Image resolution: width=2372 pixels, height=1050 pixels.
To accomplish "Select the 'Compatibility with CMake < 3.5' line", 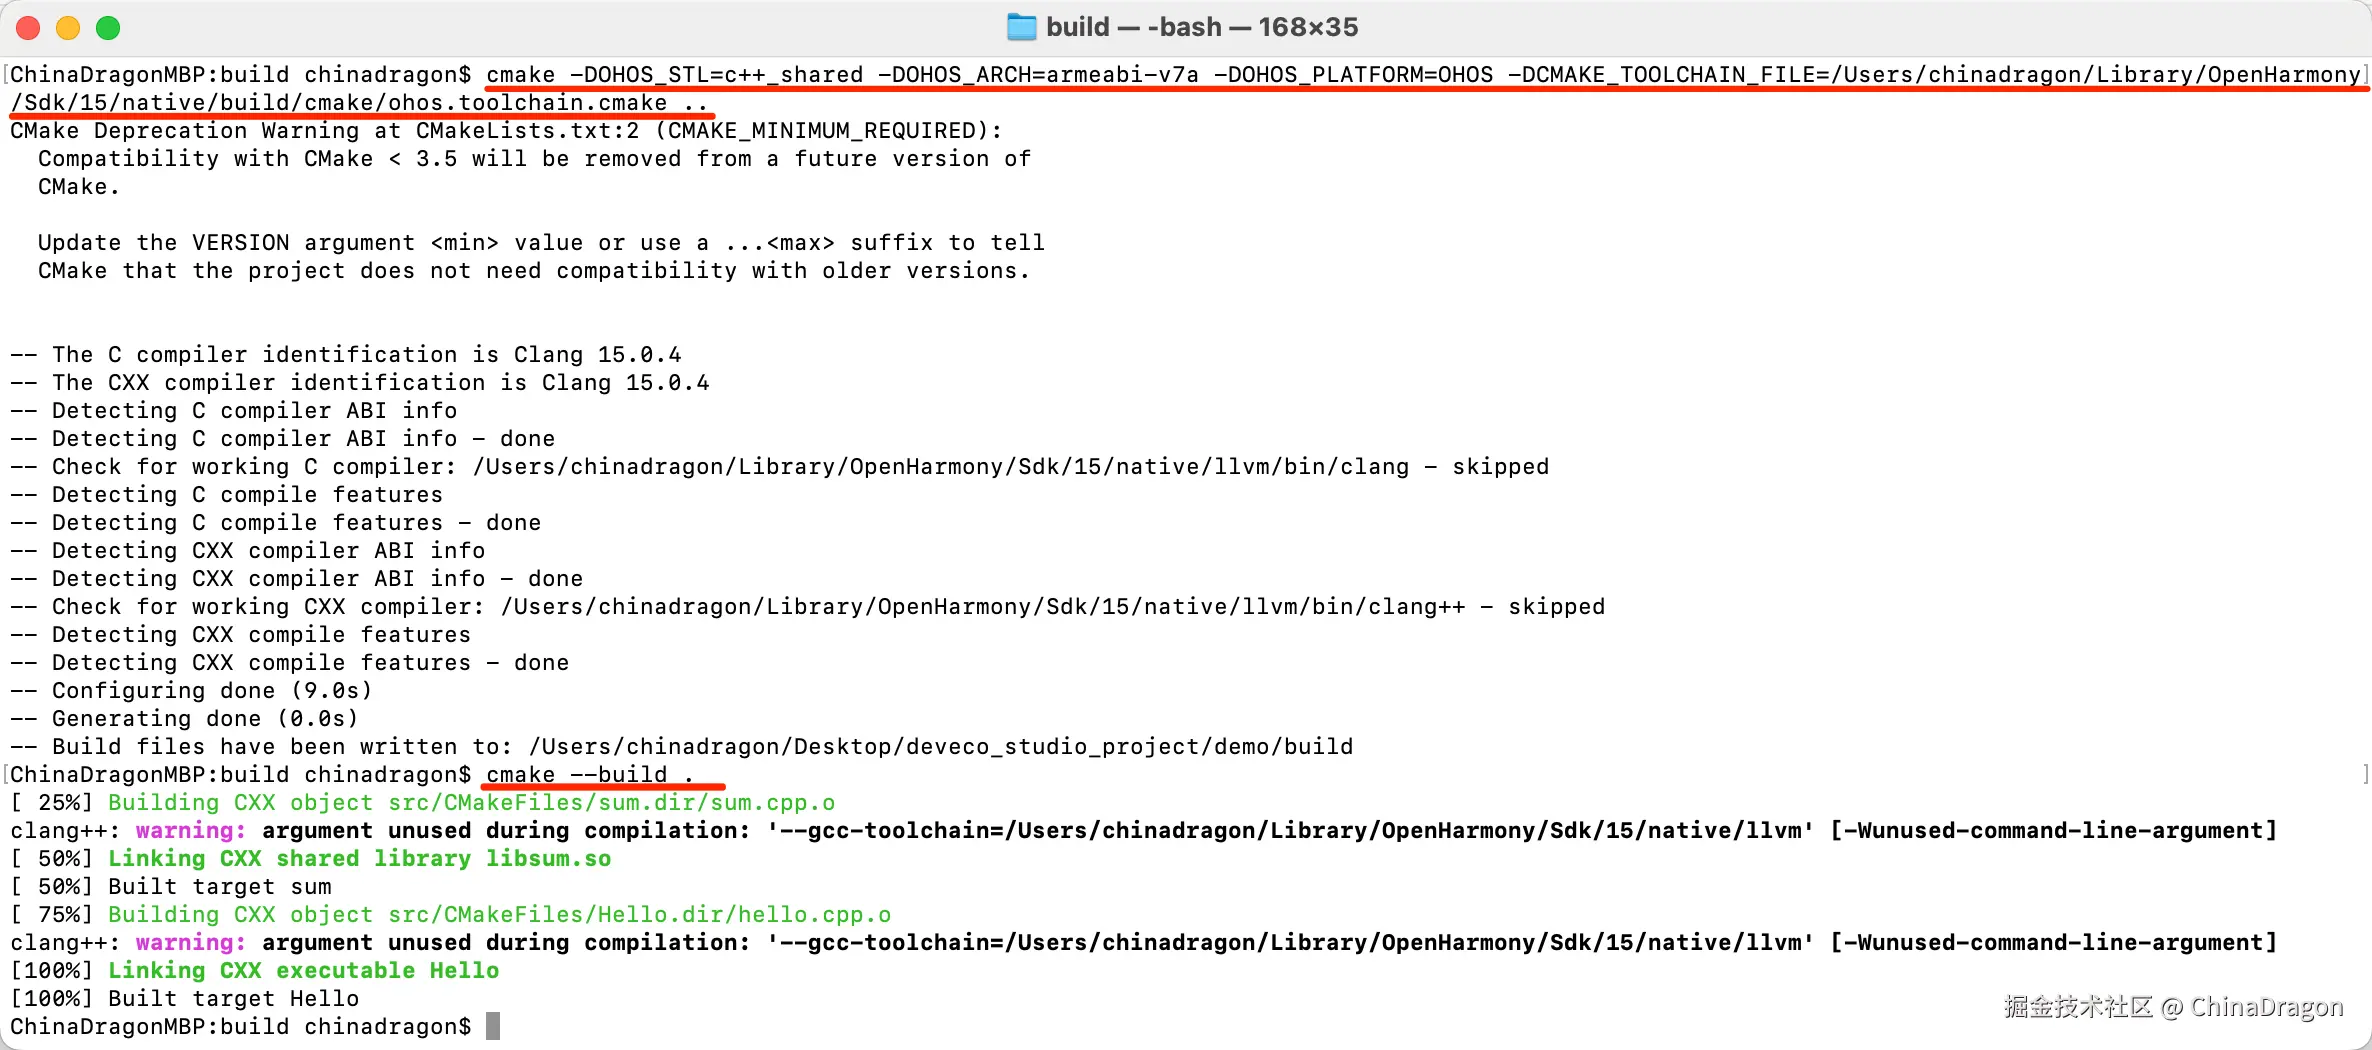I will [534, 159].
